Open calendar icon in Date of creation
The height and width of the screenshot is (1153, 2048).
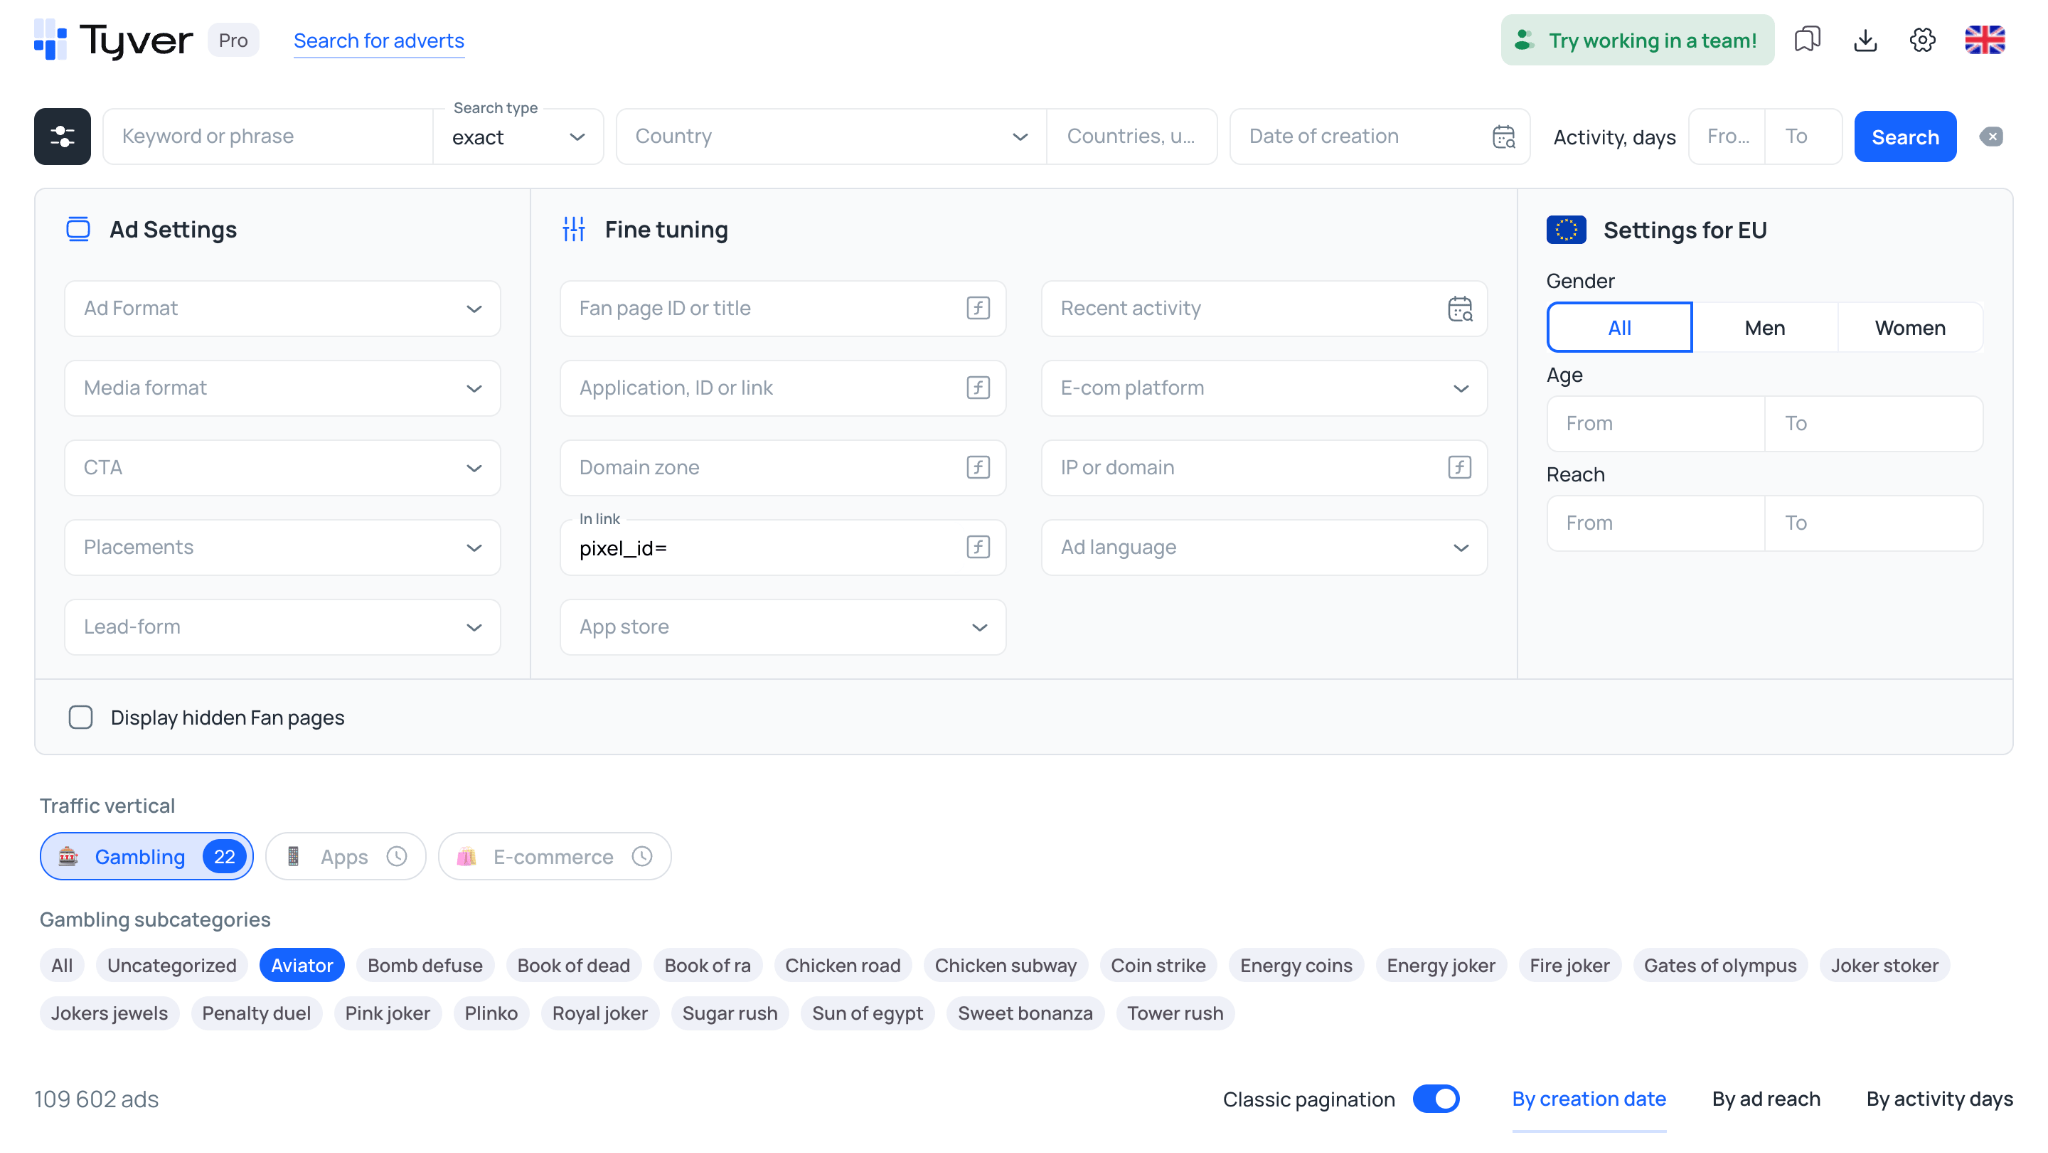(x=1504, y=137)
